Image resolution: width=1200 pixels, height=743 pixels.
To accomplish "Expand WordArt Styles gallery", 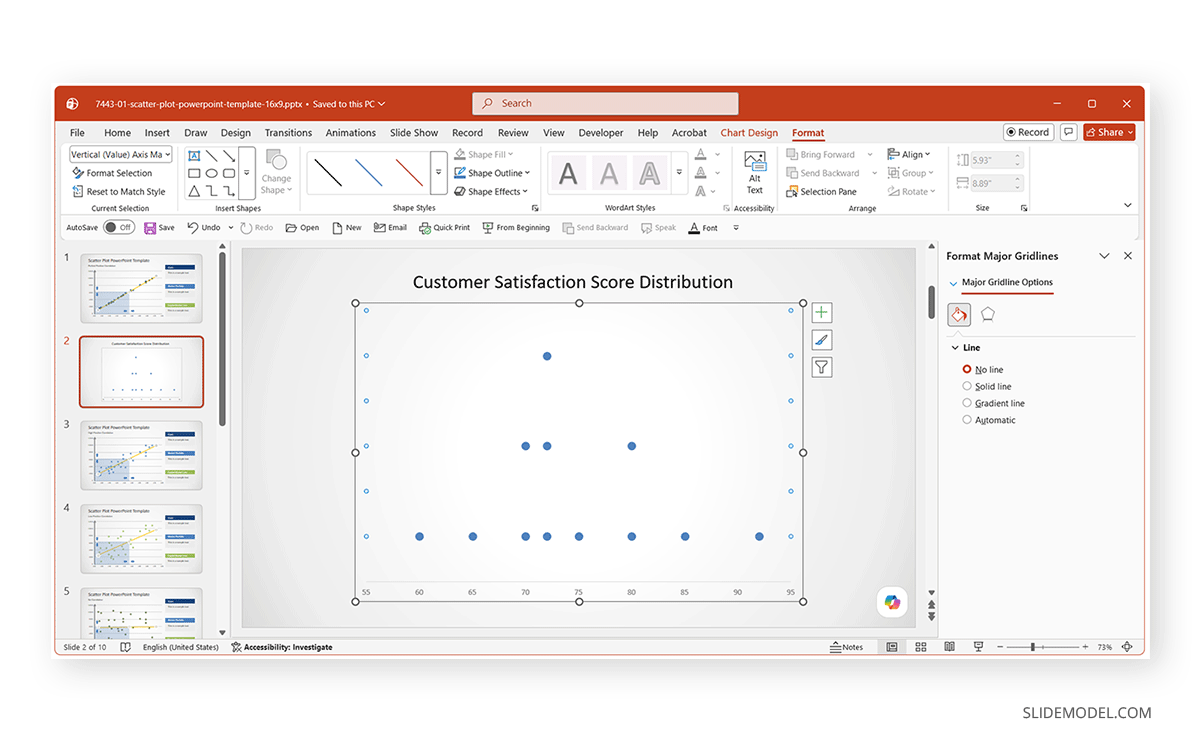I will click(x=681, y=172).
